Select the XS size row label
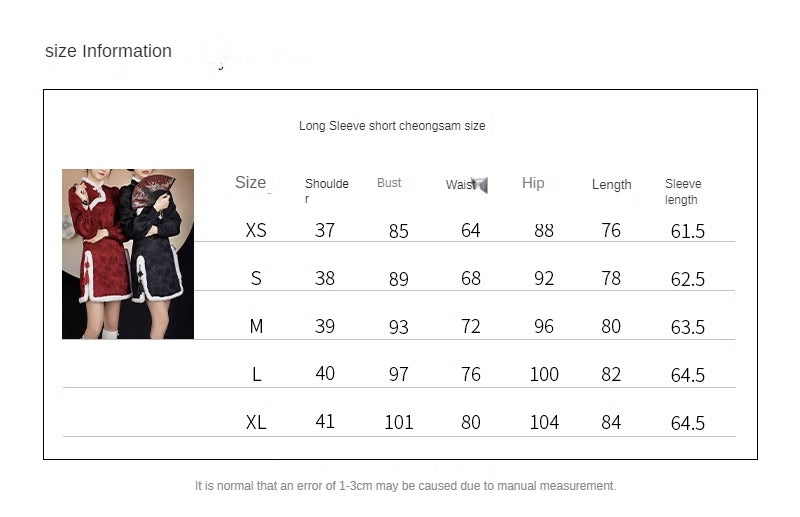The width and height of the screenshot is (800, 517). (x=256, y=230)
